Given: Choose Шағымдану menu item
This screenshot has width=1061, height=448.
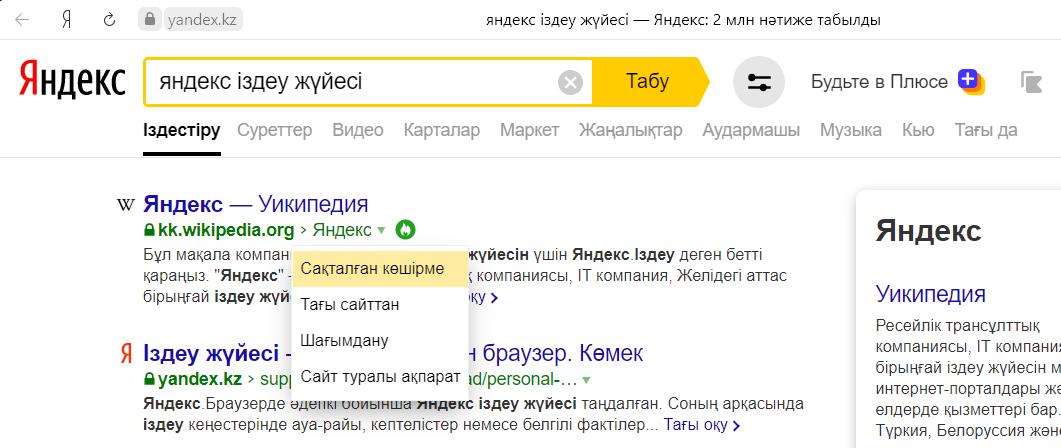Looking at the screenshot, I should point(380,340).
